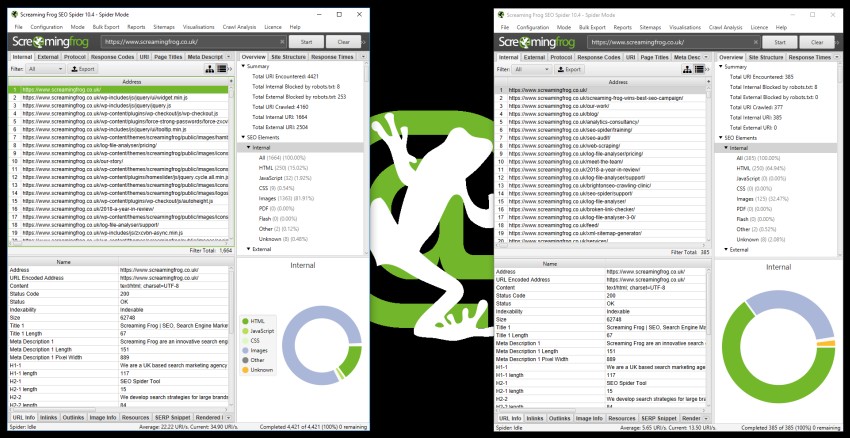
Task: Select row 10 our-story URL in left window
Action: (118, 161)
